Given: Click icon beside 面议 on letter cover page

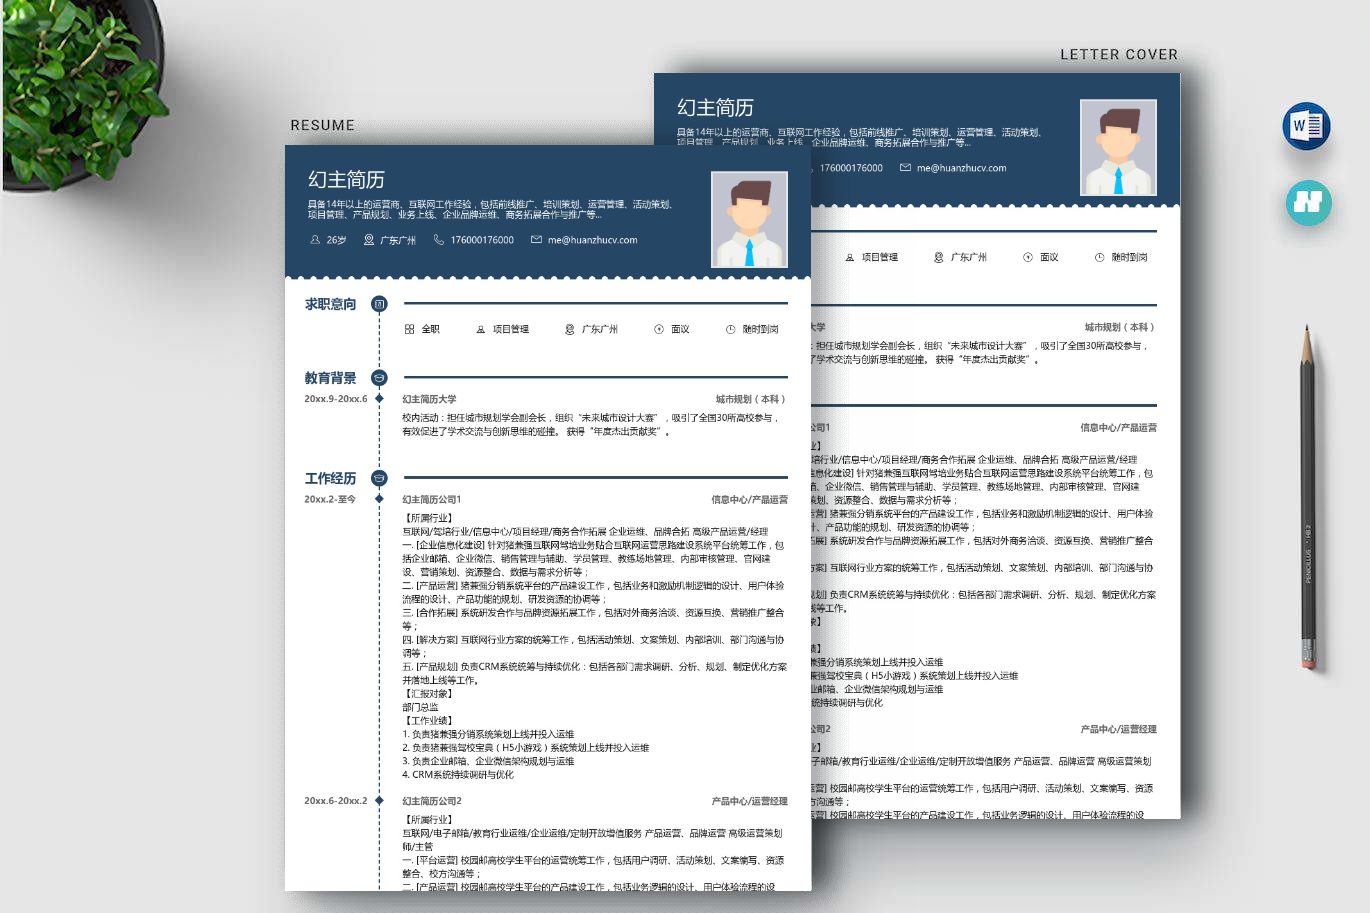Looking at the screenshot, I should tap(1028, 257).
